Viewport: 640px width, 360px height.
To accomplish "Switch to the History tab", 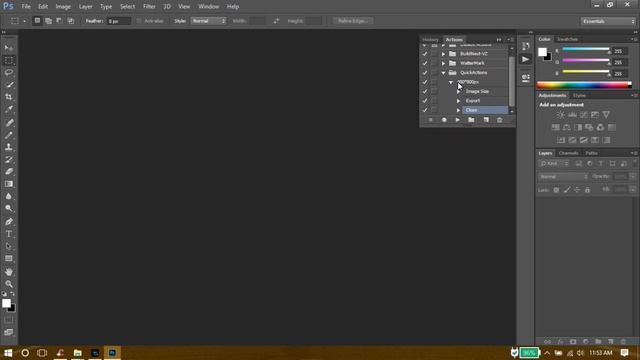I will 430,40.
